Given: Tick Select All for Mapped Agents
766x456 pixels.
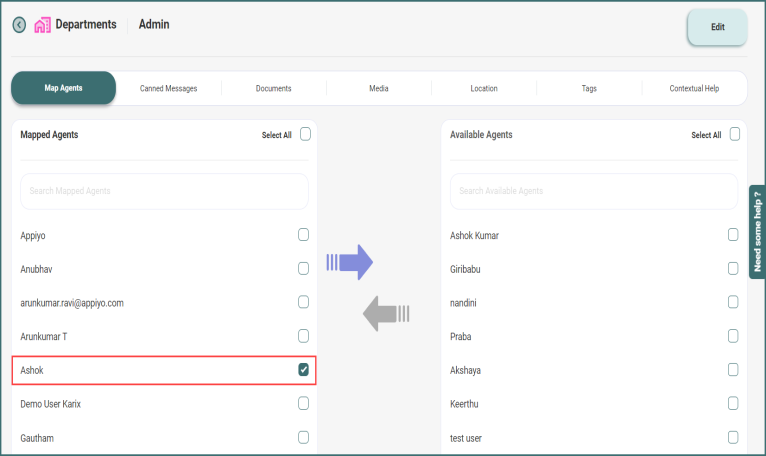Looking at the screenshot, I should pos(305,134).
